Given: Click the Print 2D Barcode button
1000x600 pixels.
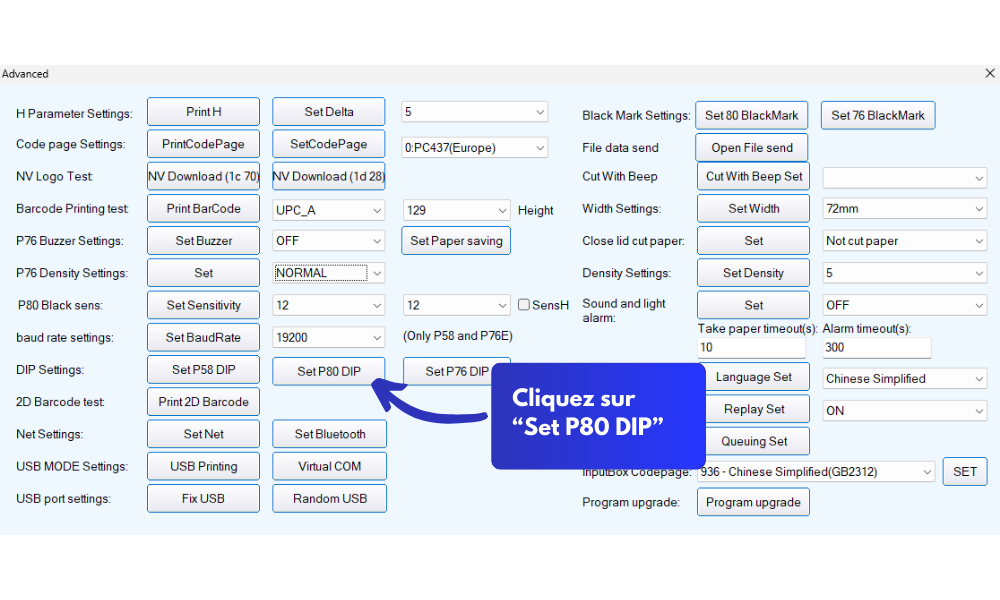Looking at the screenshot, I should [203, 402].
